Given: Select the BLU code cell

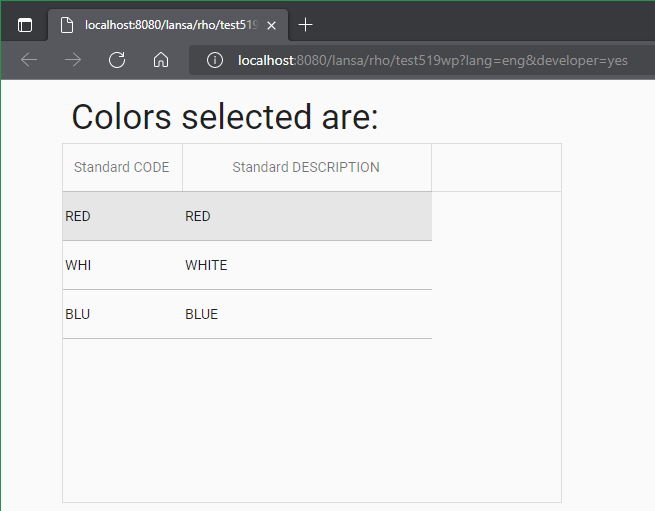Looking at the screenshot, I should 122,314.
